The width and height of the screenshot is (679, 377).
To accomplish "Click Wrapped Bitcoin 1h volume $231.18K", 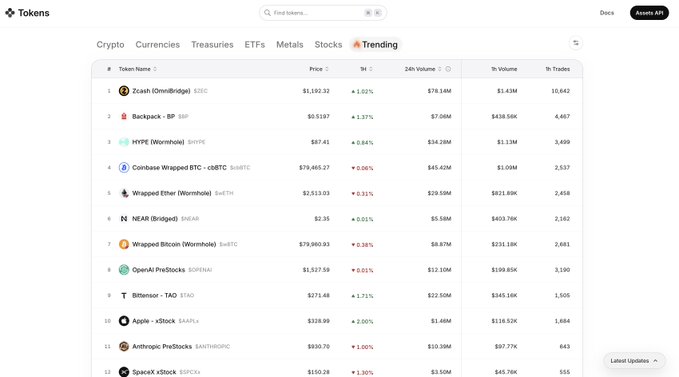I will tap(504, 244).
